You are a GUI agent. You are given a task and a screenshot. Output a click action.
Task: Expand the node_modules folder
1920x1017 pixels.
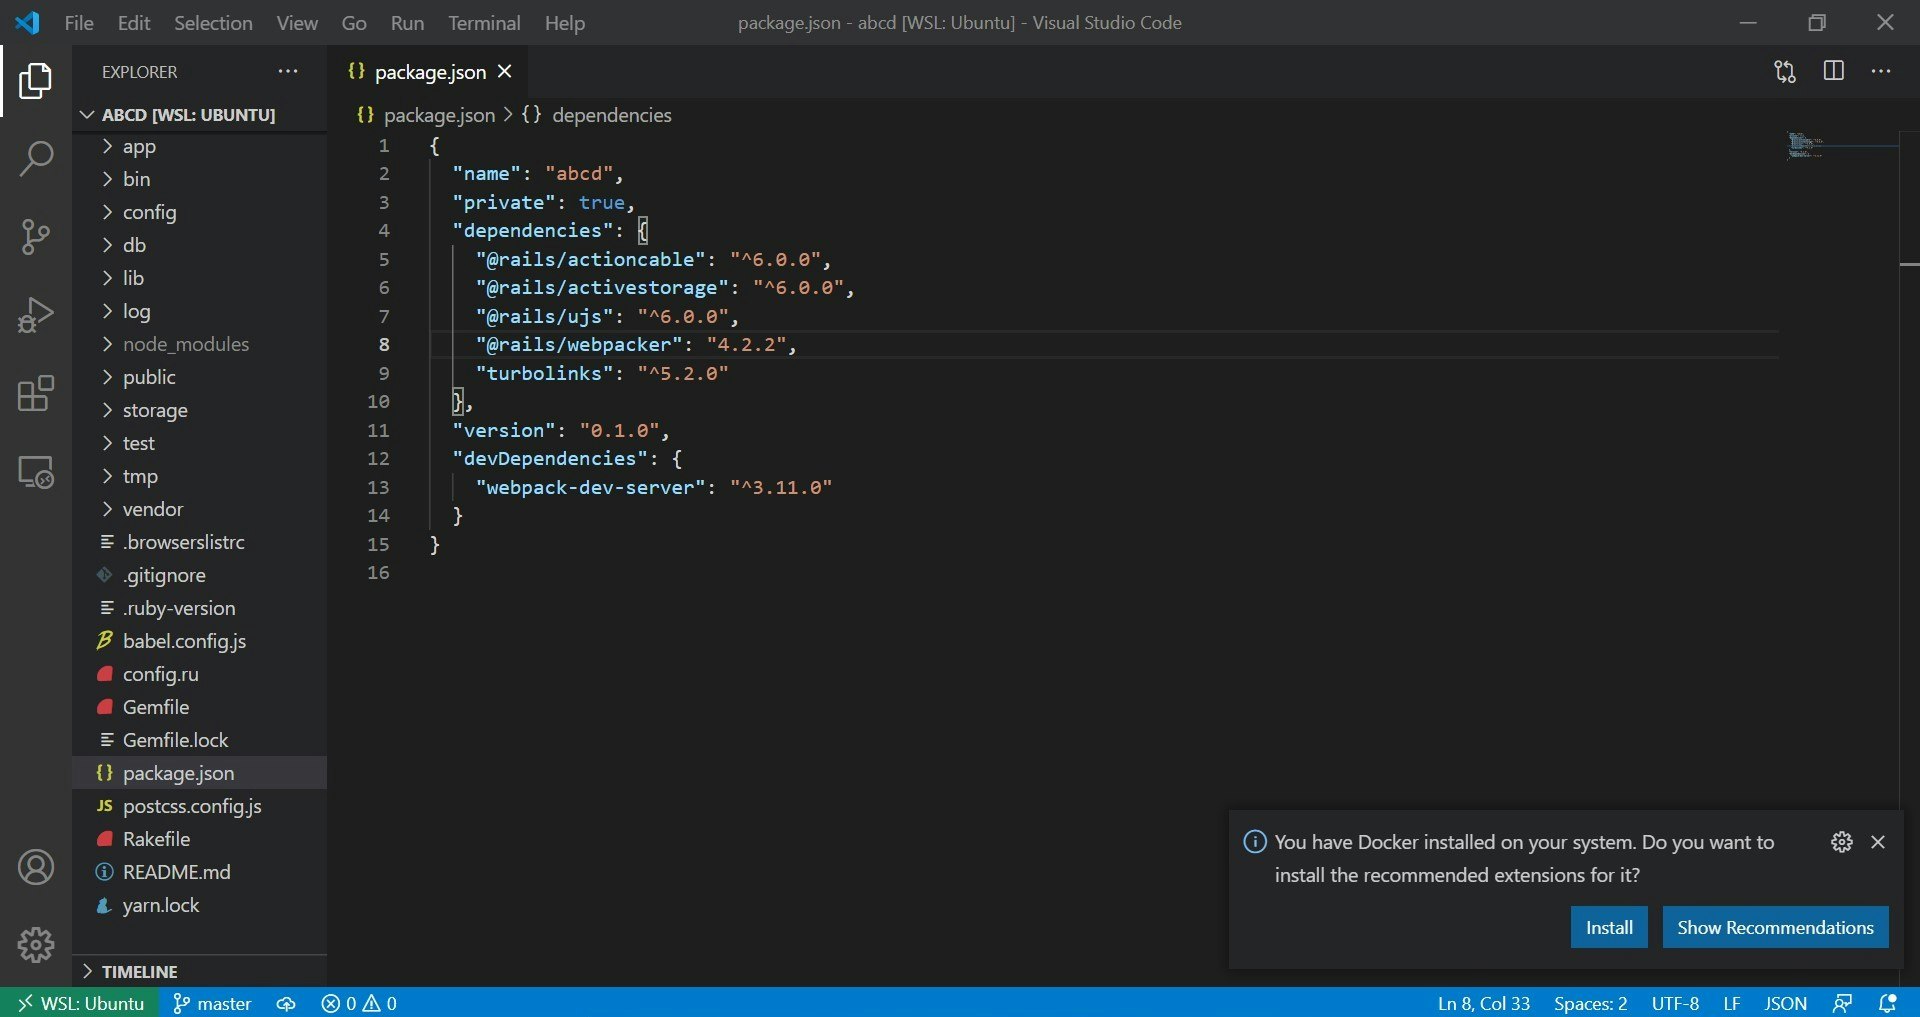coord(200,344)
